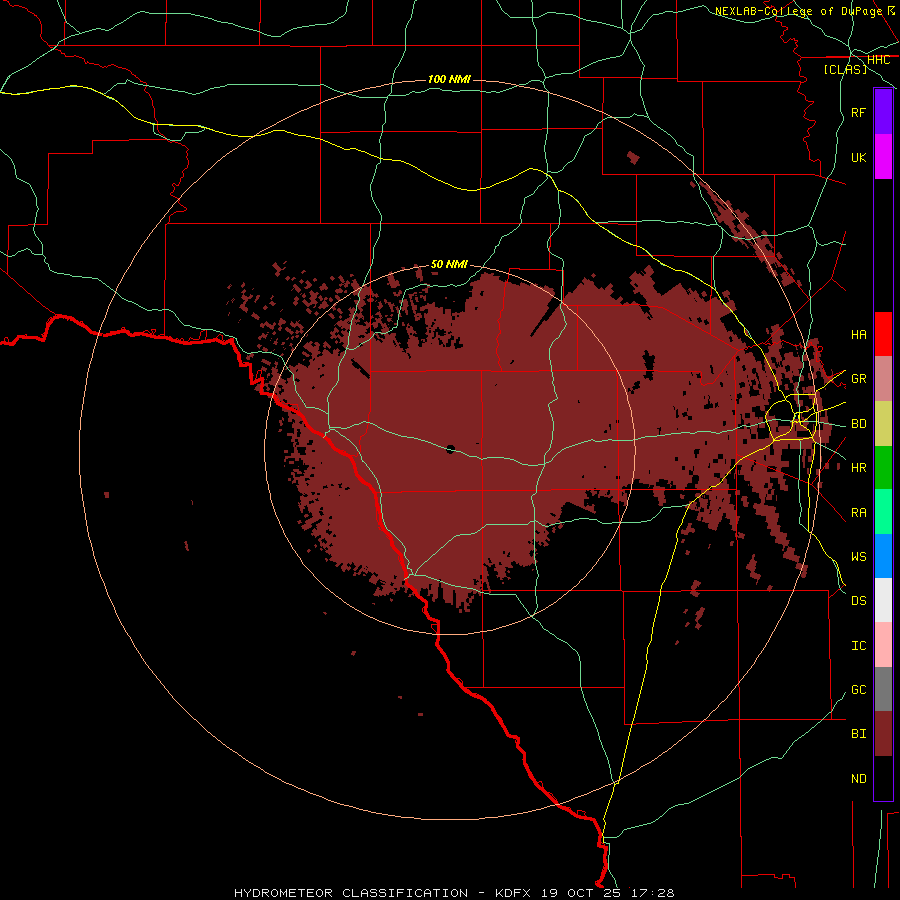
Task: Click the 50 NMI range ring label
Action: point(449,264)
